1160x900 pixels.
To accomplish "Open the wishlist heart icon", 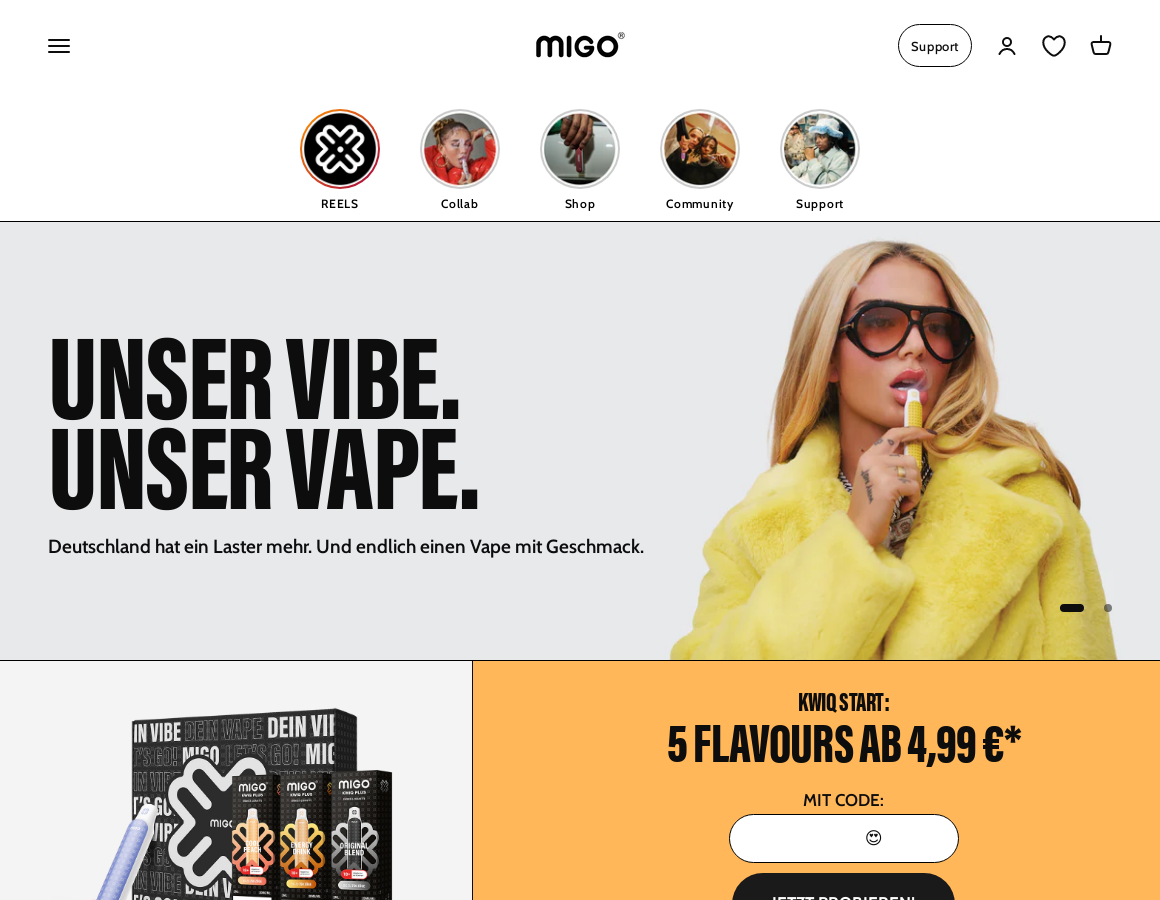I will click(1053, 46).
